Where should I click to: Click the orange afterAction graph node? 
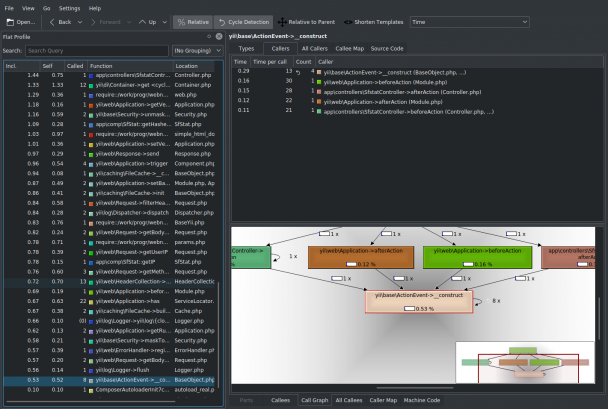coord(361,257)
